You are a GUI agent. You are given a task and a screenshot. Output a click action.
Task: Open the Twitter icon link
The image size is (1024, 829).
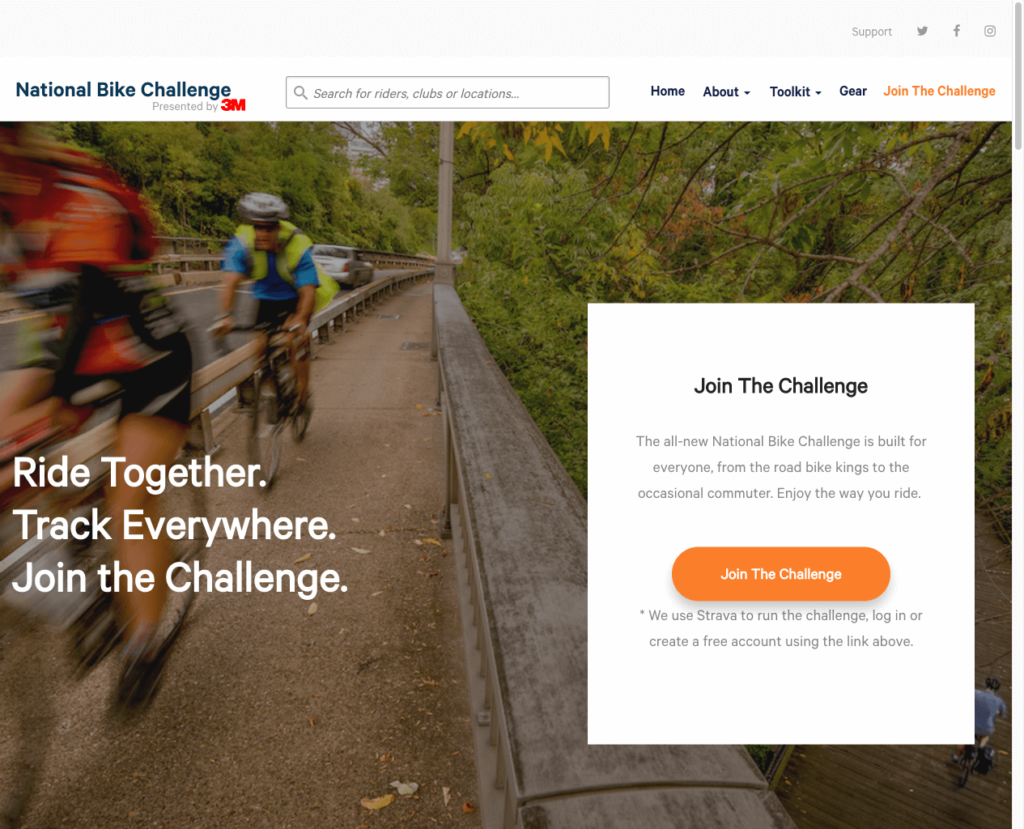click(922, 31)
